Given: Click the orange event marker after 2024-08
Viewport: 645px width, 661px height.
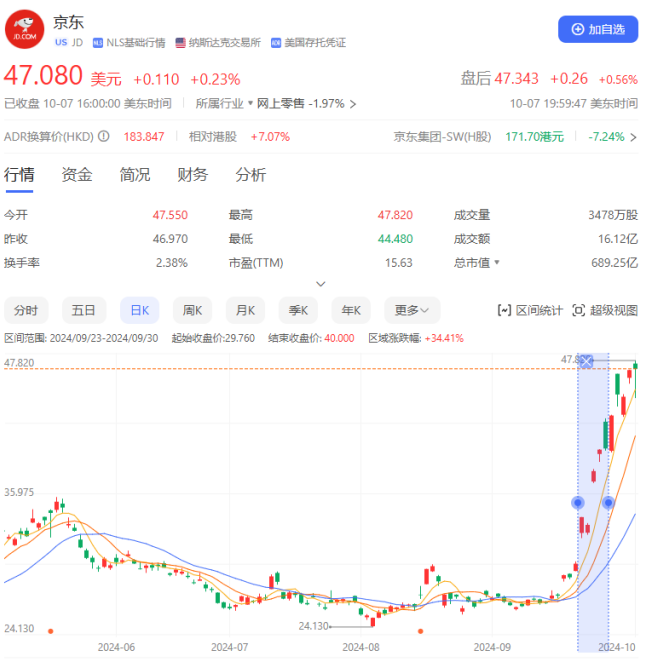Looking at the screenshot, I should (420, 631).
